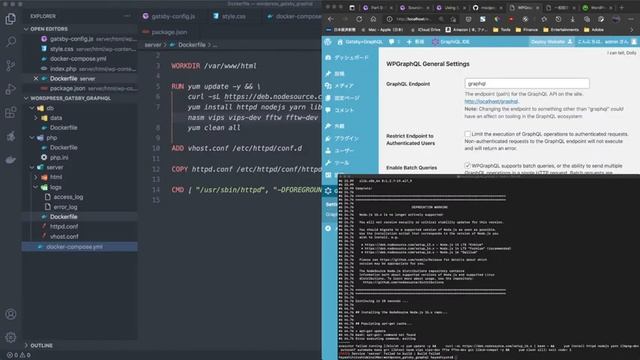Expand the data folder in Explorer
Screen dimensions: 640x360
coord(56,118)
